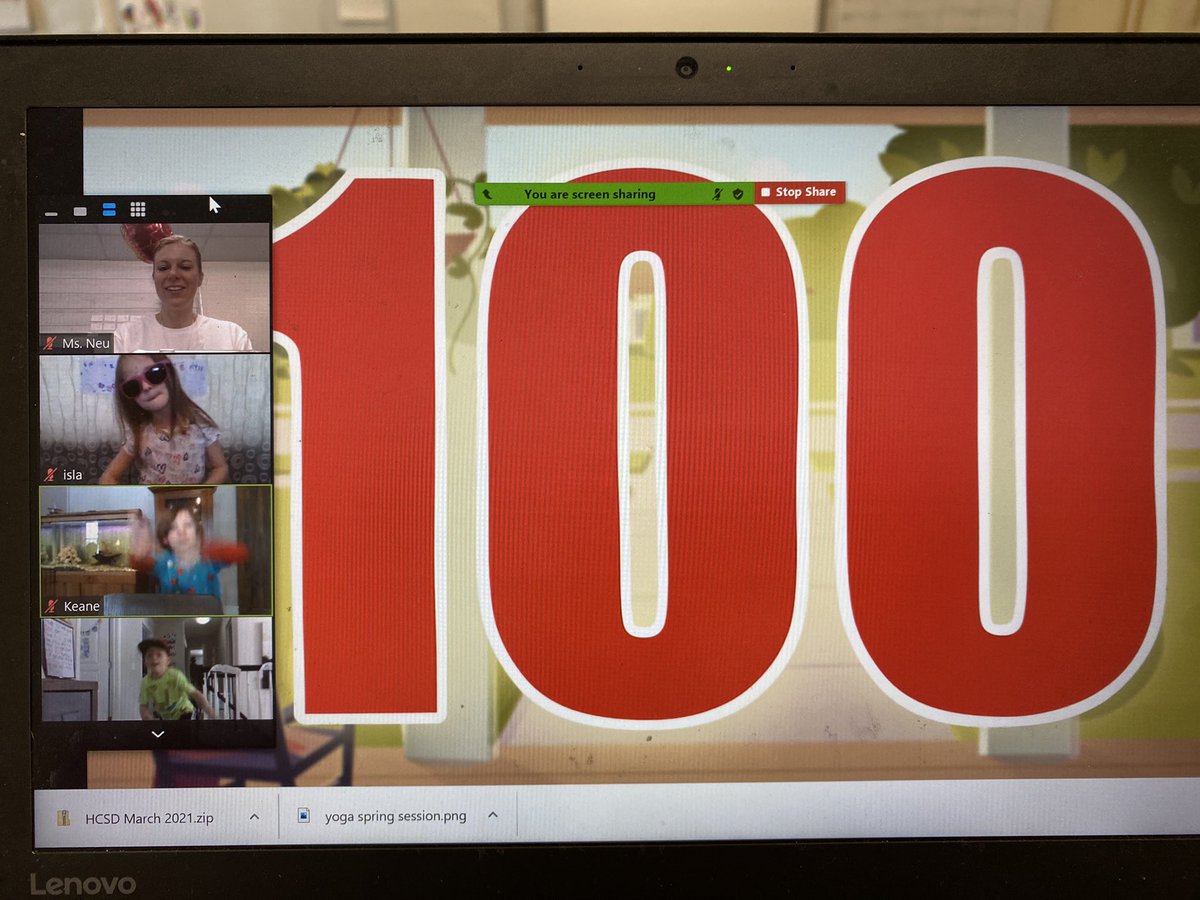Click the zip file icon in the downloads bar
The width and height of the screenshot is (1200, 900).
[64, 818]
